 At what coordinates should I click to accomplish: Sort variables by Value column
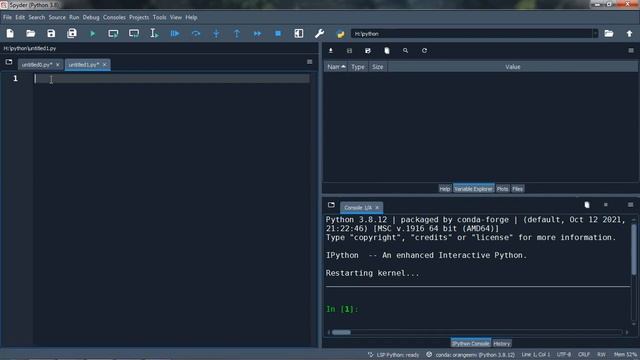coord(513,67)
